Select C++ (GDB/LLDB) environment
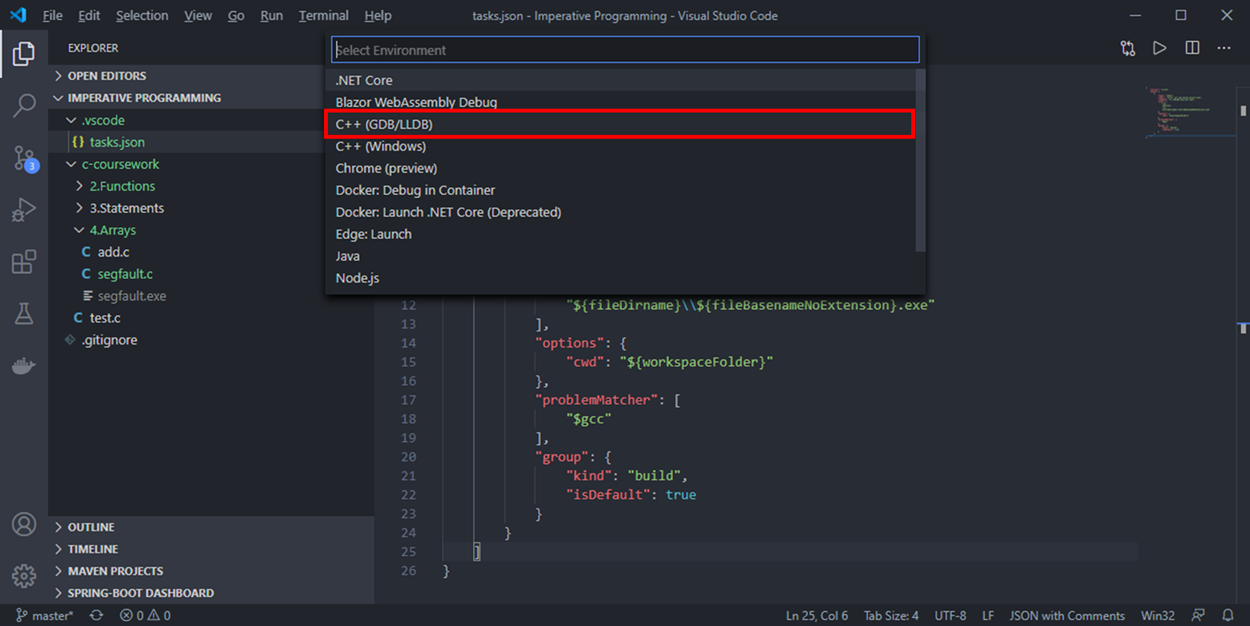The image size is (1250, 626). (x=621, y=124)
